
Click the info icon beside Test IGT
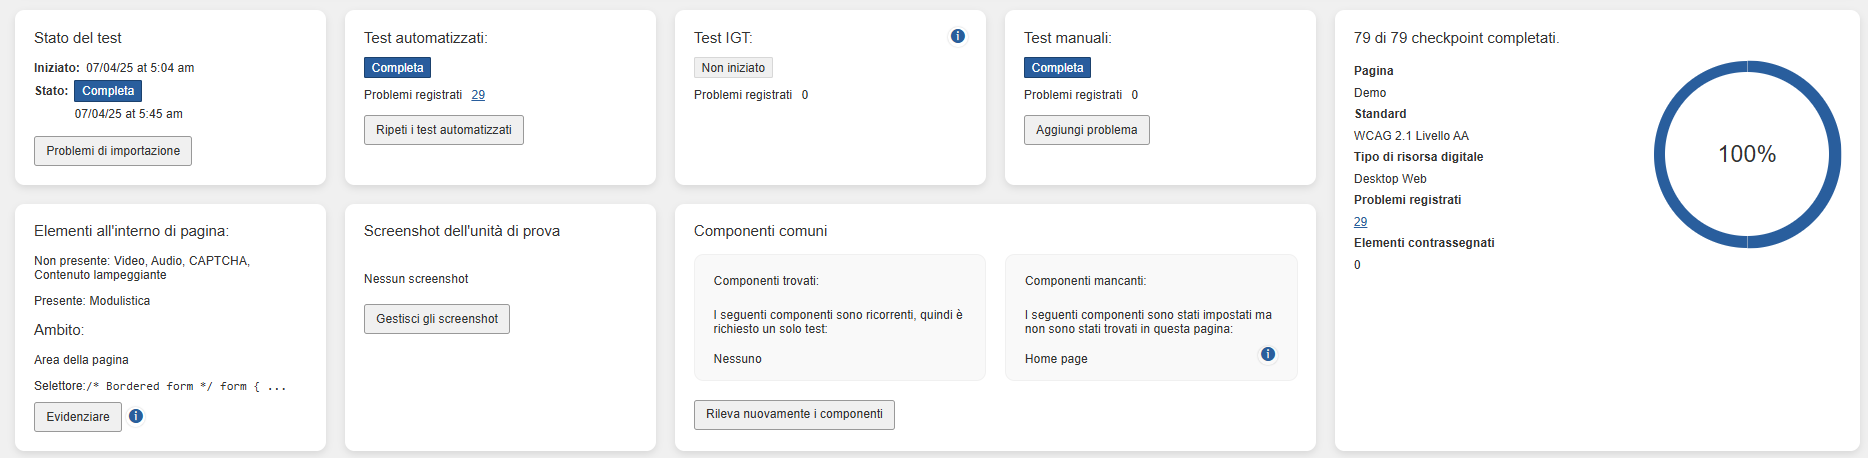957,36
